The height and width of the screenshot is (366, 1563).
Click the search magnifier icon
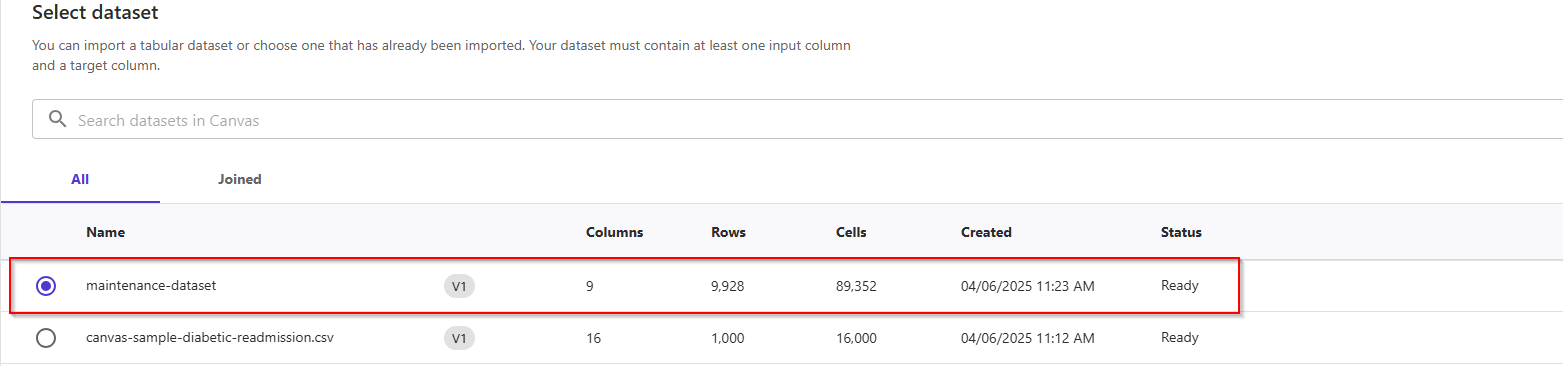click(56, 120)
